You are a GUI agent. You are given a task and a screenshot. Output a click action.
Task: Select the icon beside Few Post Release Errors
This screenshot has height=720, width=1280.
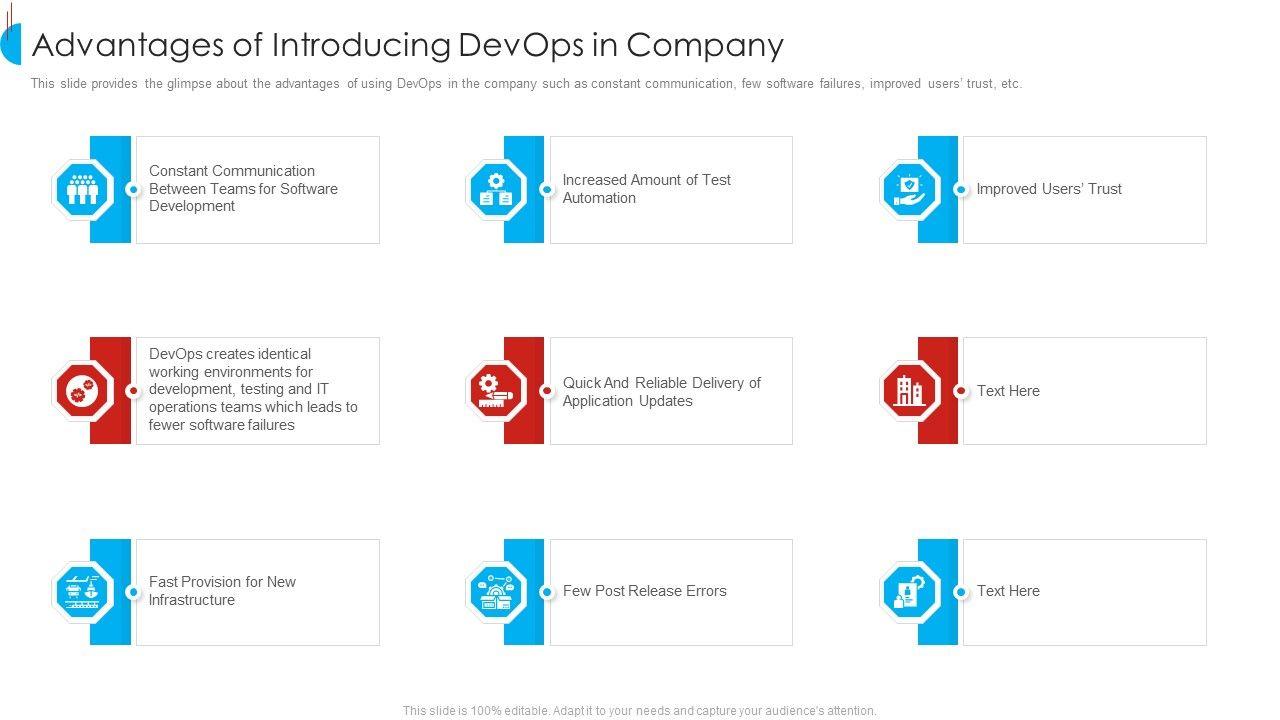496,592
